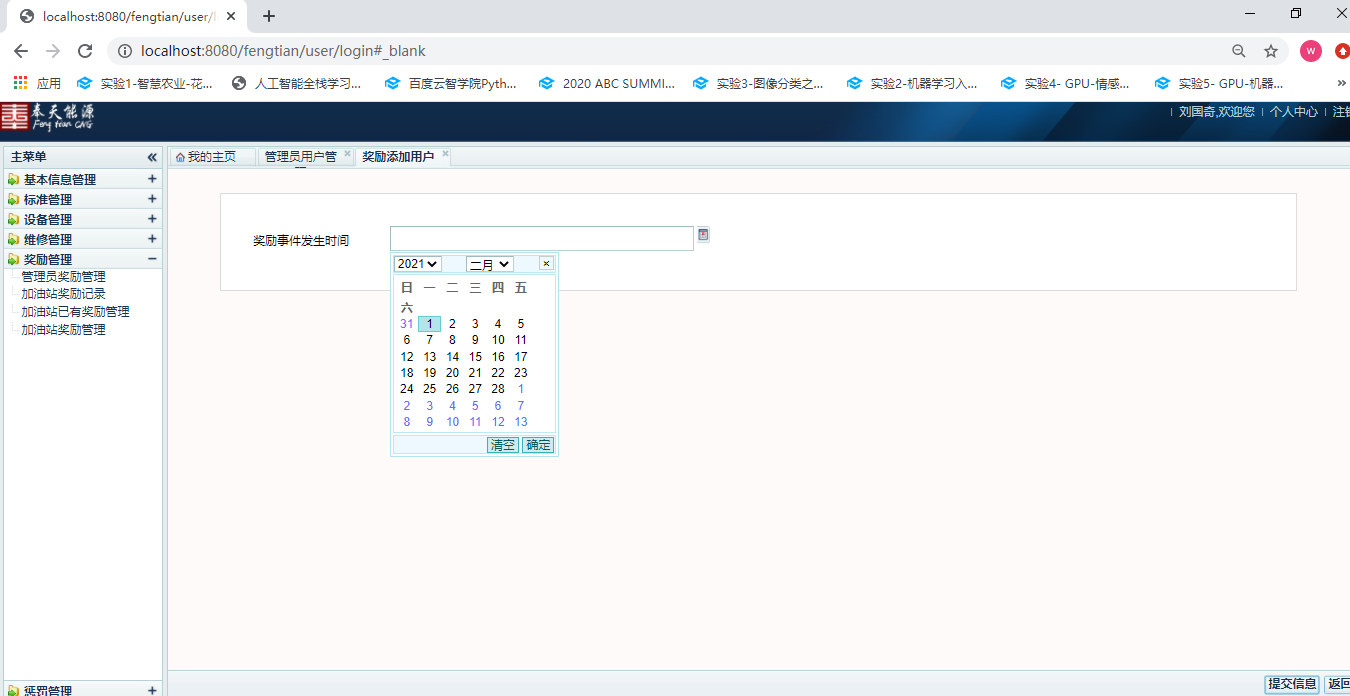Viewport: 1350px width, 696px height.
Task: Reload the page with refresh icon
Action: [85, 51]
